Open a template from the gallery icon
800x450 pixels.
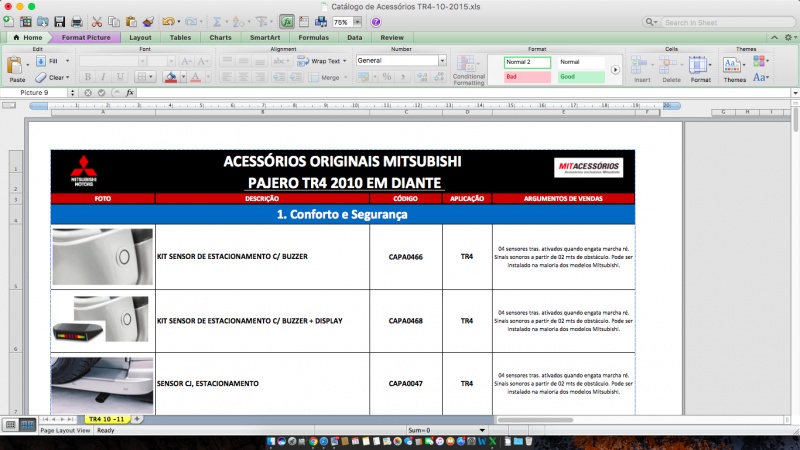tap(26, 22)
